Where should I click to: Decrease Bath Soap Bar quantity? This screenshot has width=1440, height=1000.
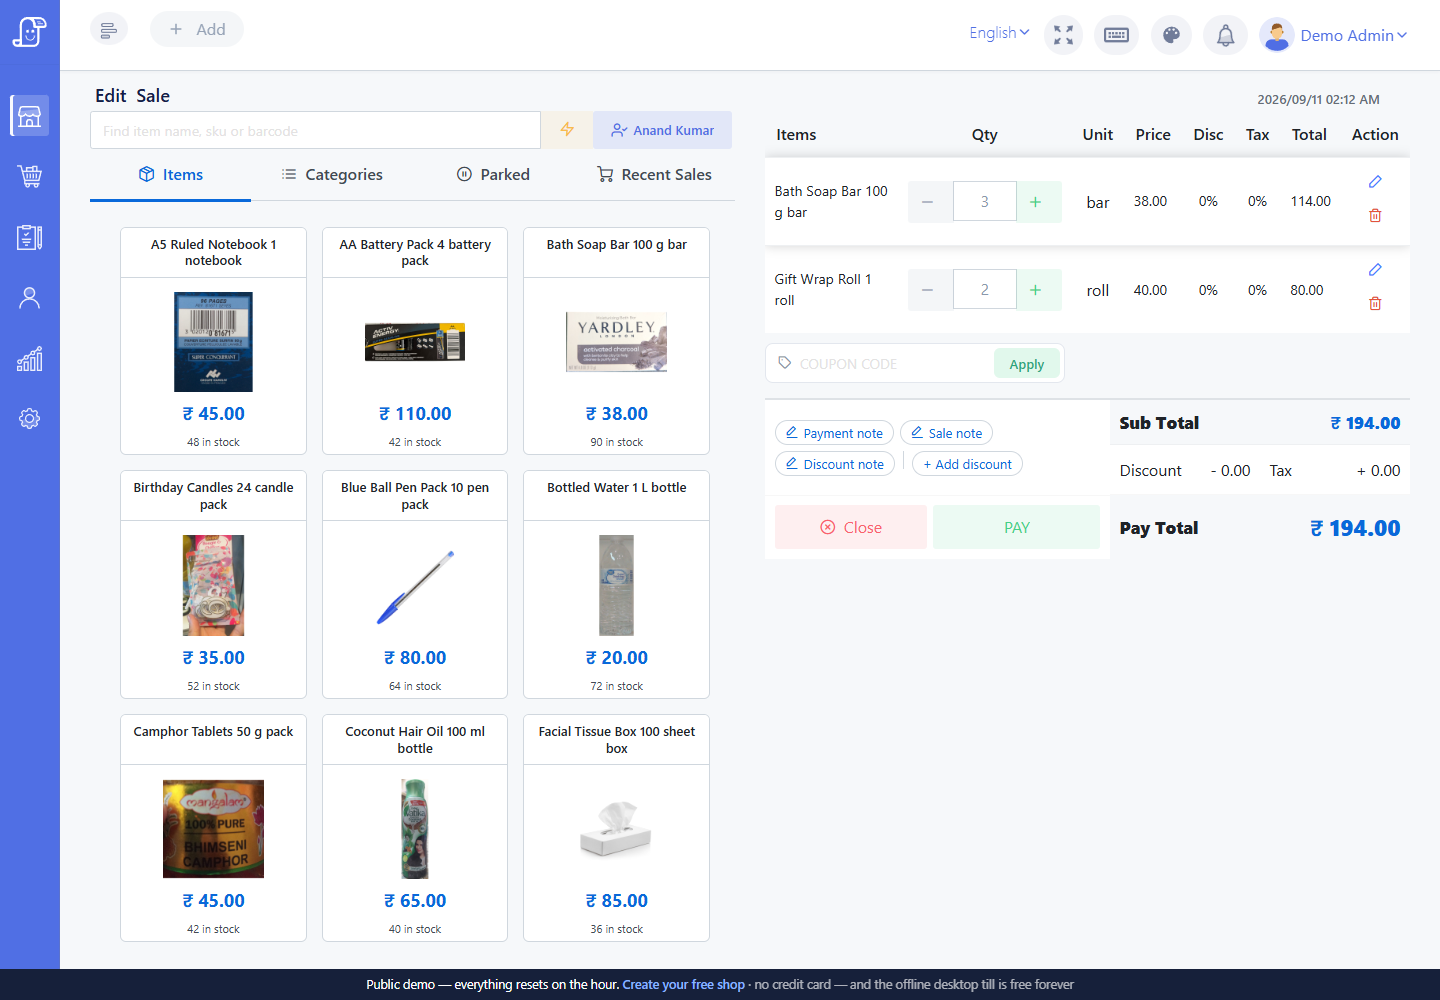[928, 202]
